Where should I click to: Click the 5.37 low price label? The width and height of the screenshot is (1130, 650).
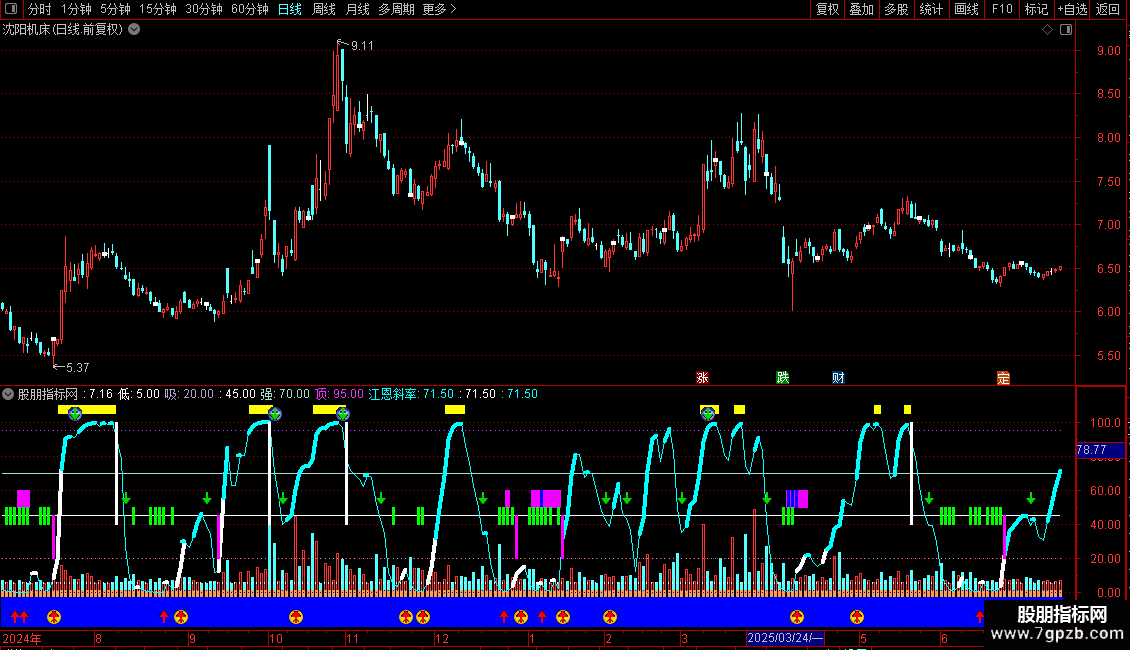pos(78,368)
